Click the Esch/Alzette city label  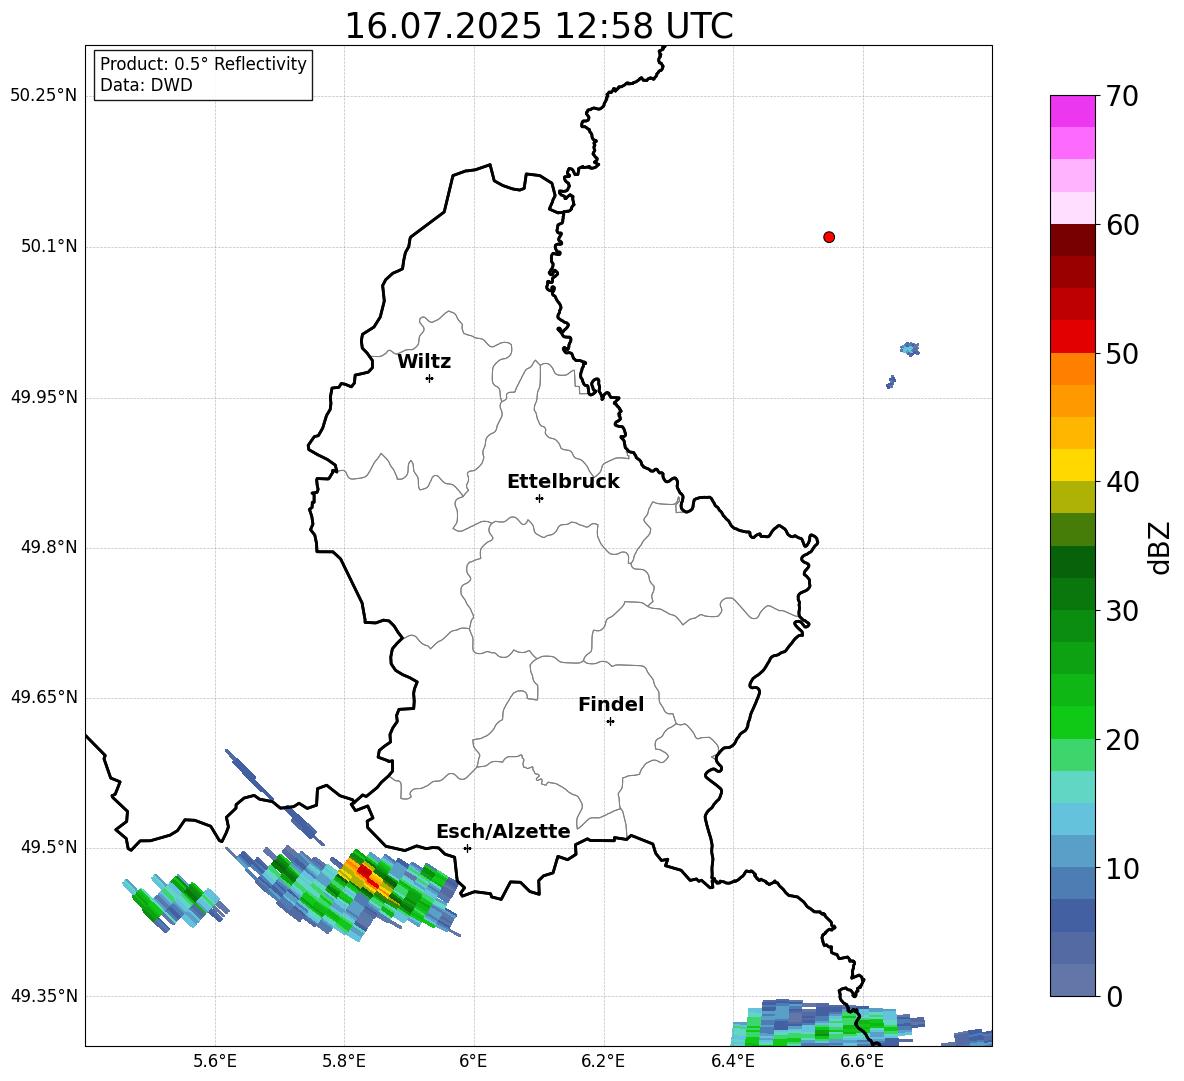(x=503, y=831)
